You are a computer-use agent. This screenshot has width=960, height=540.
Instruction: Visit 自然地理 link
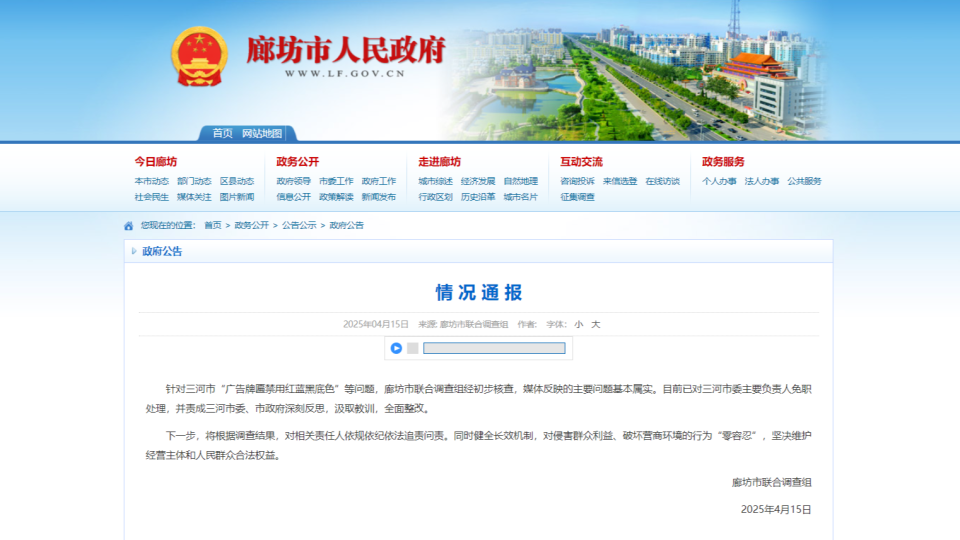521,181
